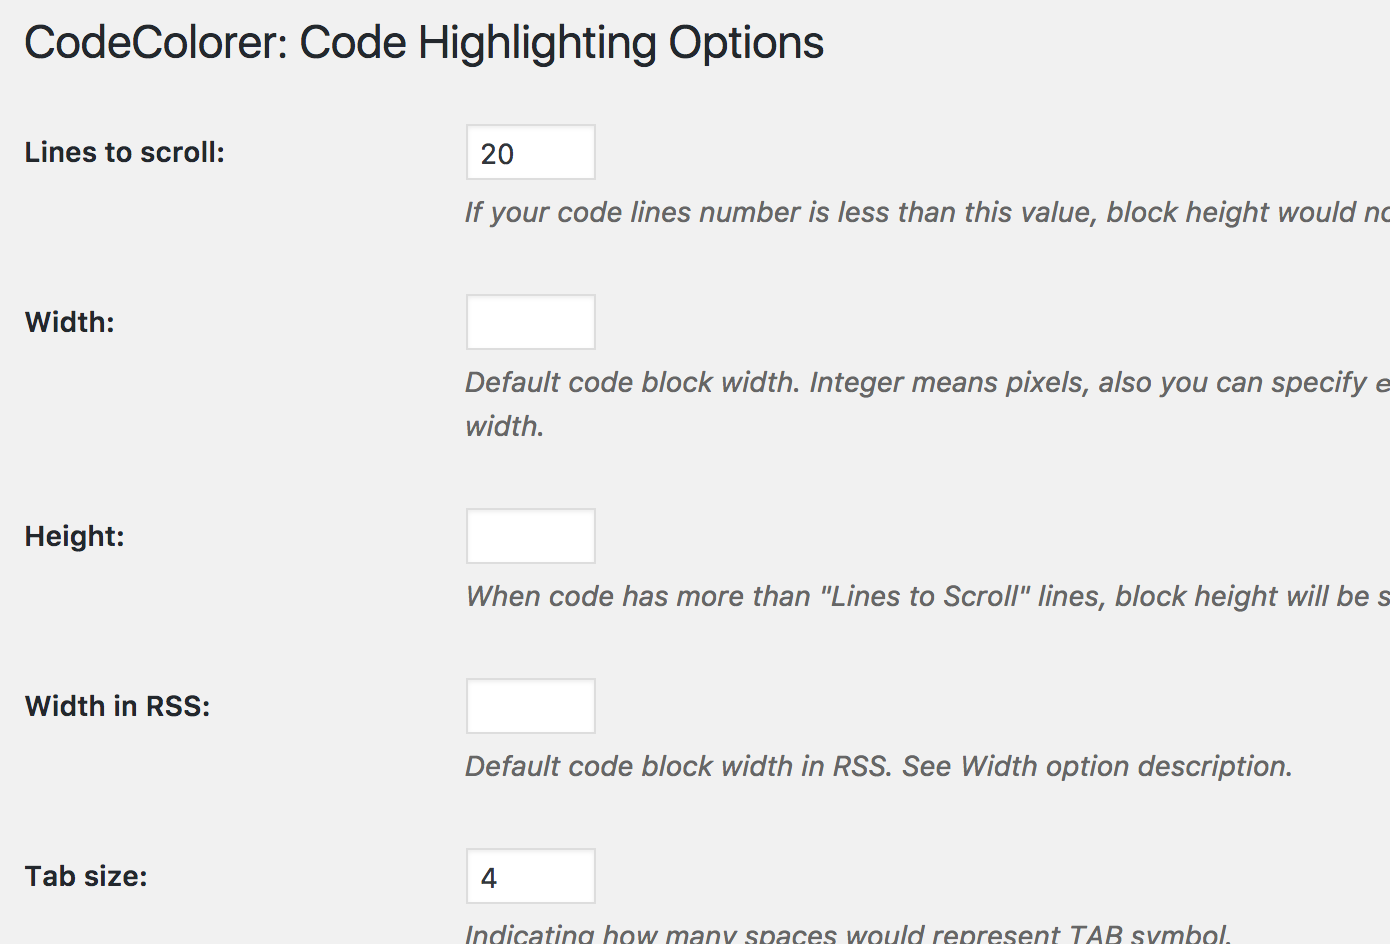Click the "Lines to scroll:" label

tap(125, 152)
